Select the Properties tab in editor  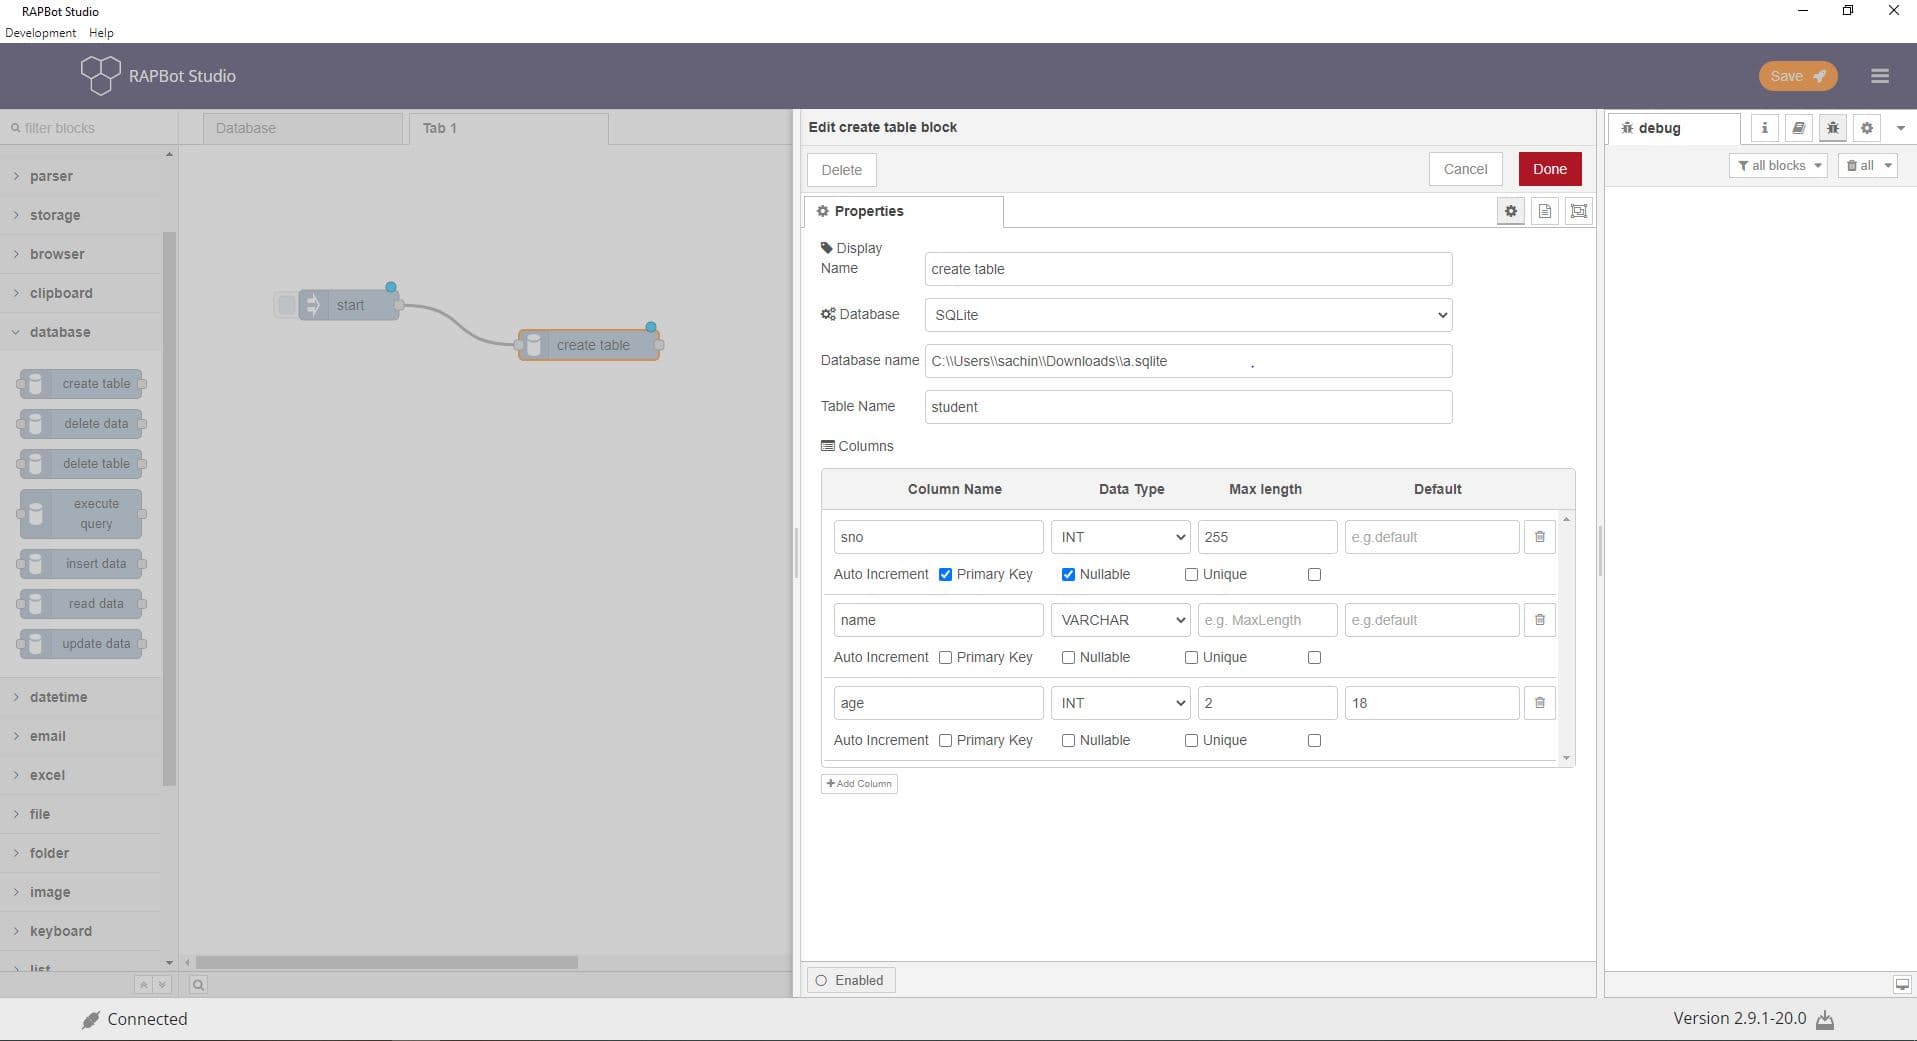[x=903, y=211]
